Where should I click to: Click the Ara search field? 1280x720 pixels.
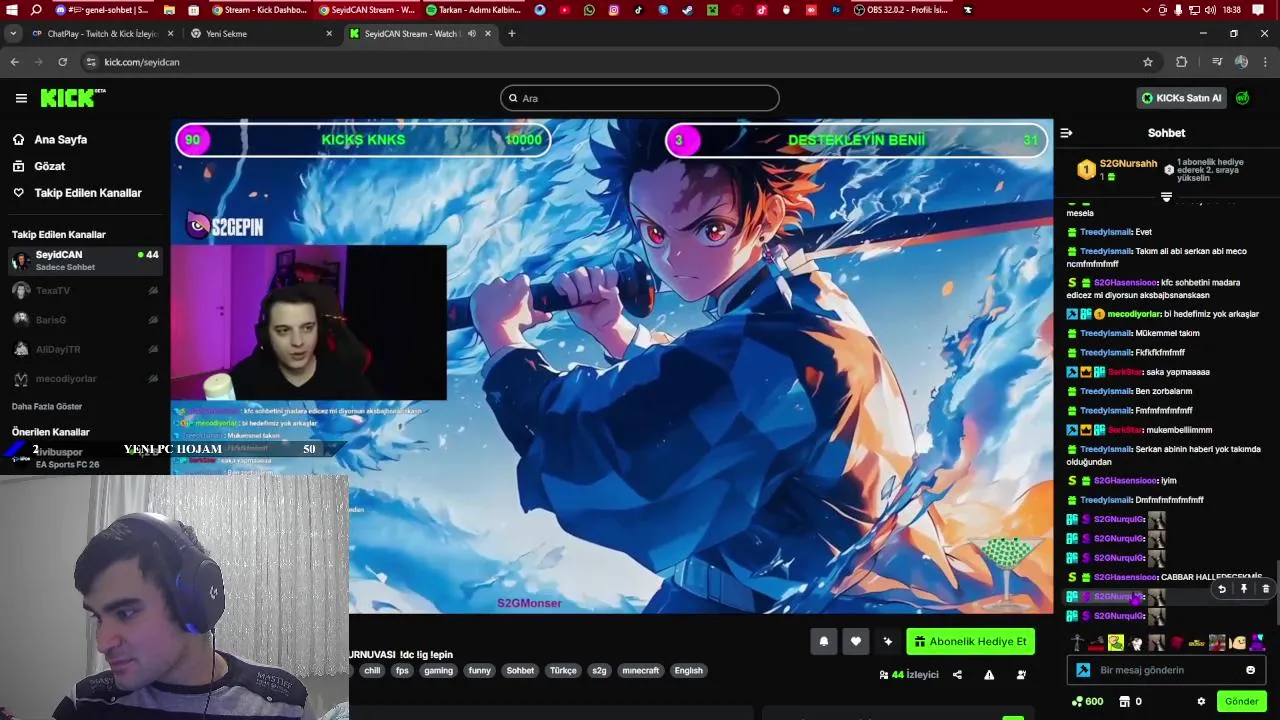tap(640, 98)
